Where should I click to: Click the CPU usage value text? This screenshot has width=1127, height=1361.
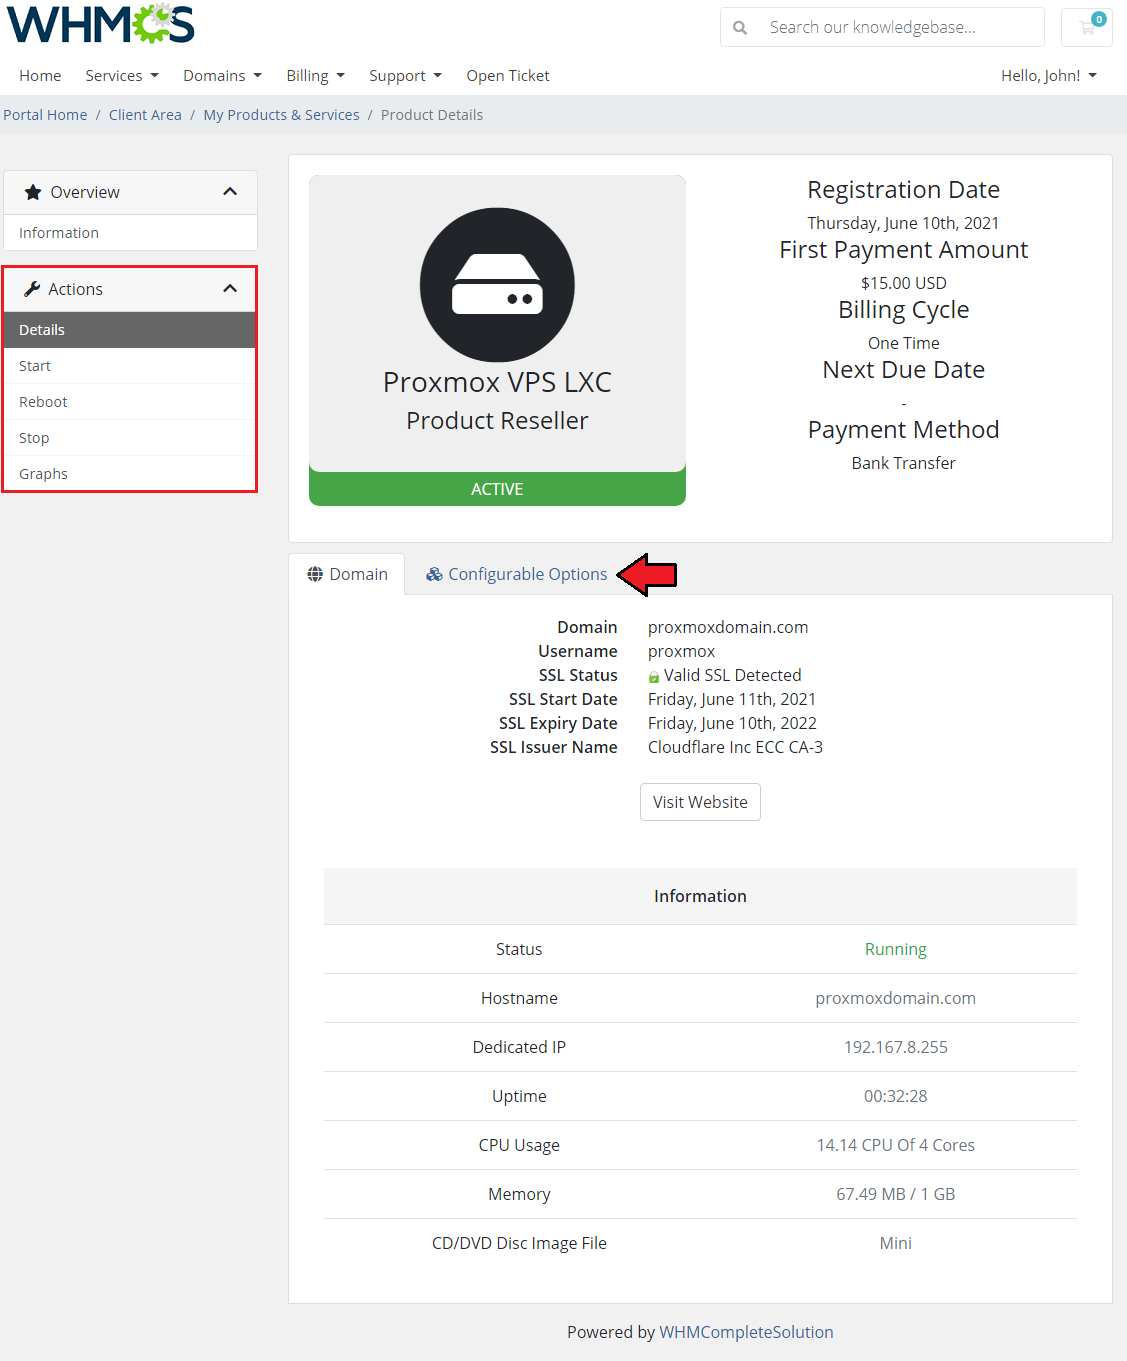coord(895,1145)
